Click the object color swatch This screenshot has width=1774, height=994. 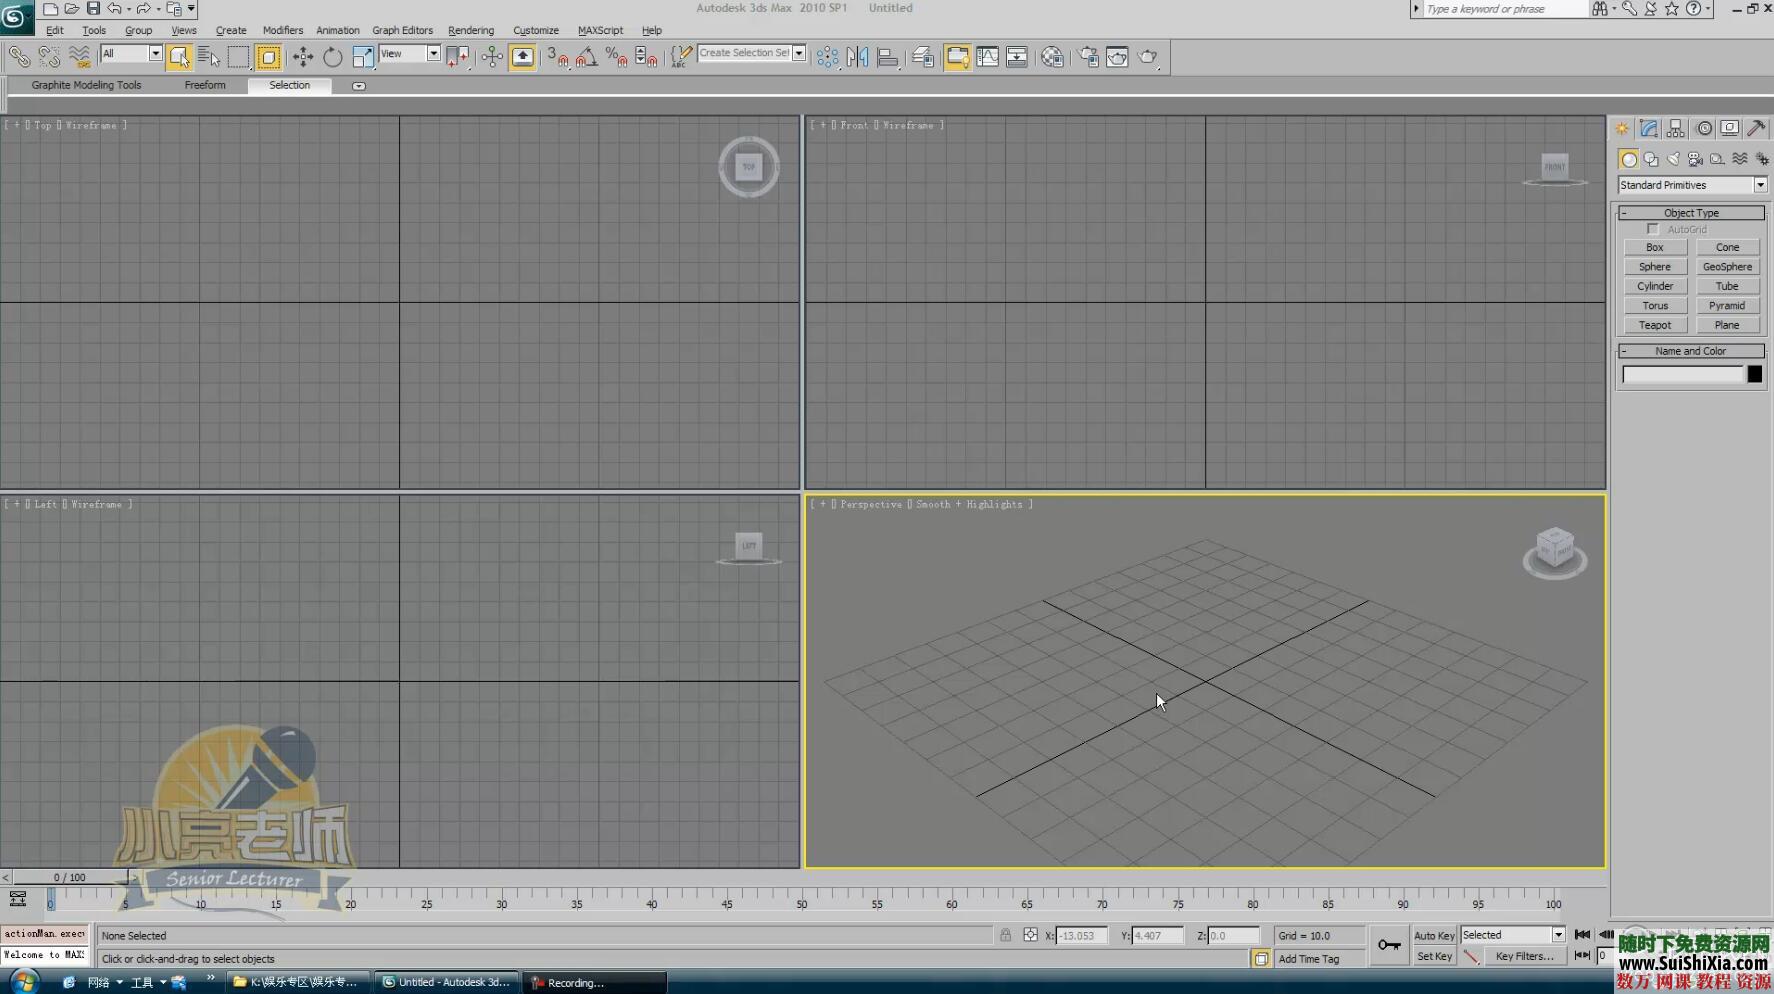pos(1755,374)
